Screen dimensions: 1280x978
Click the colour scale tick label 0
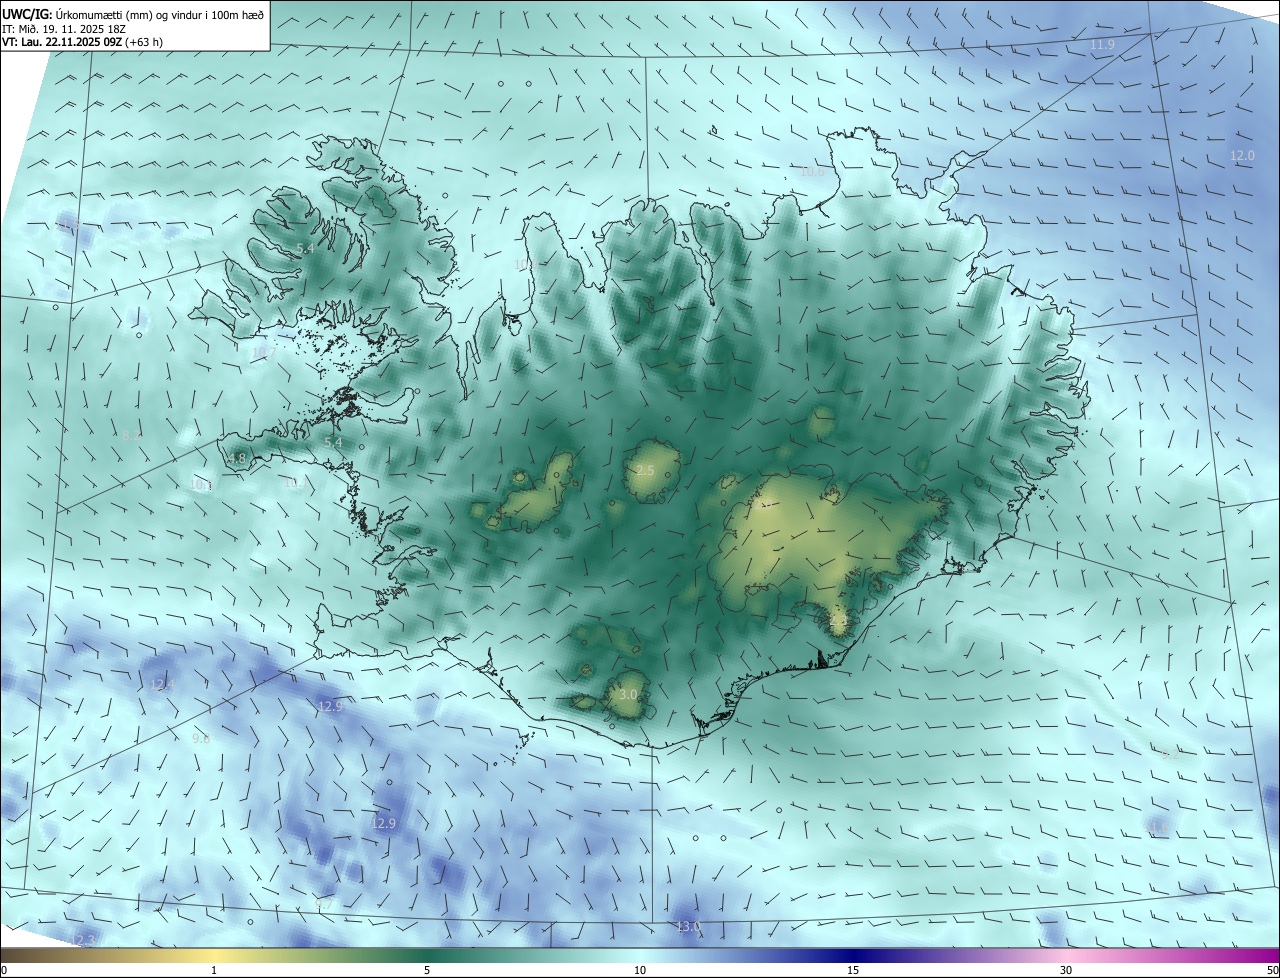tap(4, 970)
